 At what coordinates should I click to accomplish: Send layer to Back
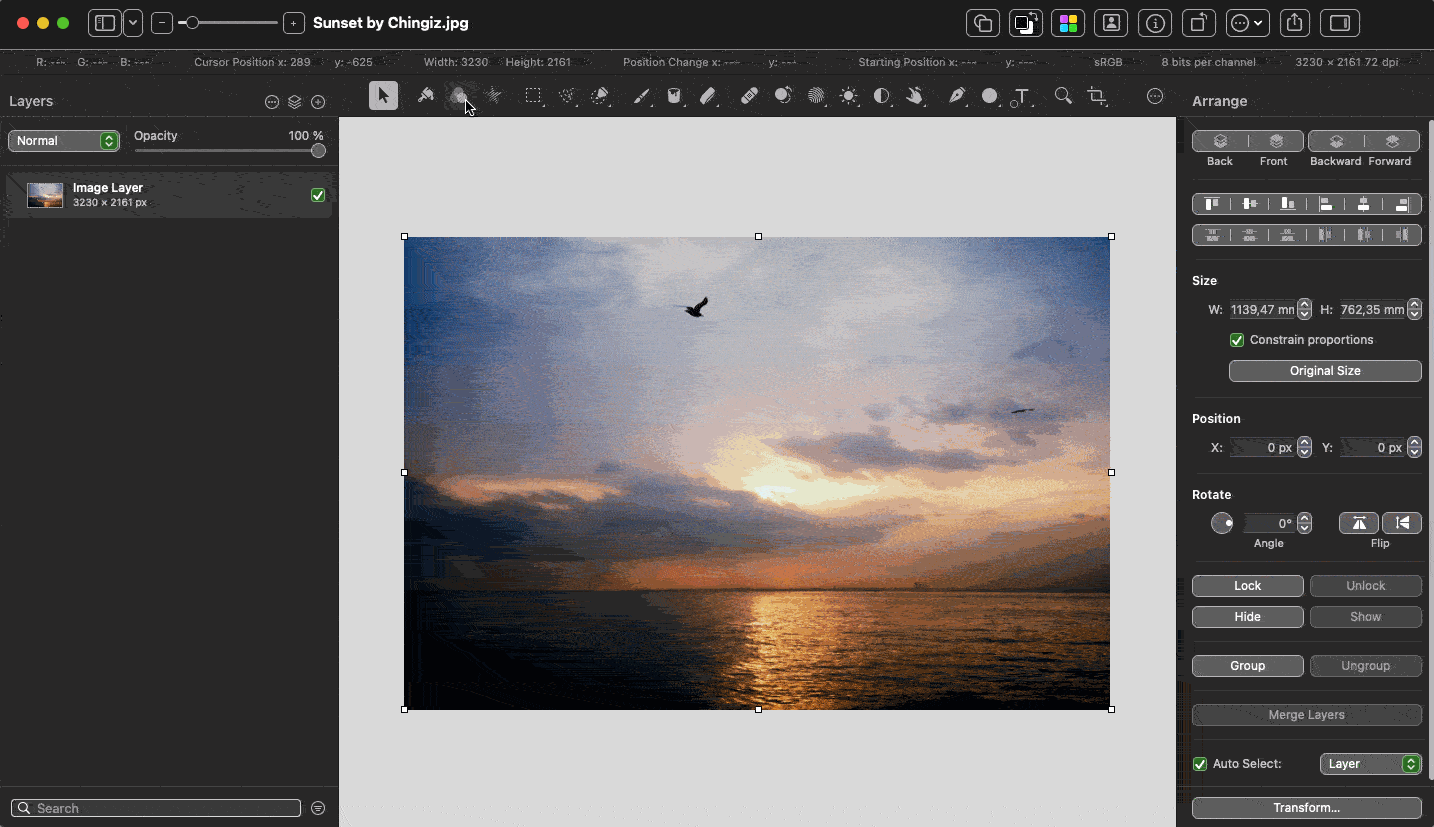pos(1220,141)
